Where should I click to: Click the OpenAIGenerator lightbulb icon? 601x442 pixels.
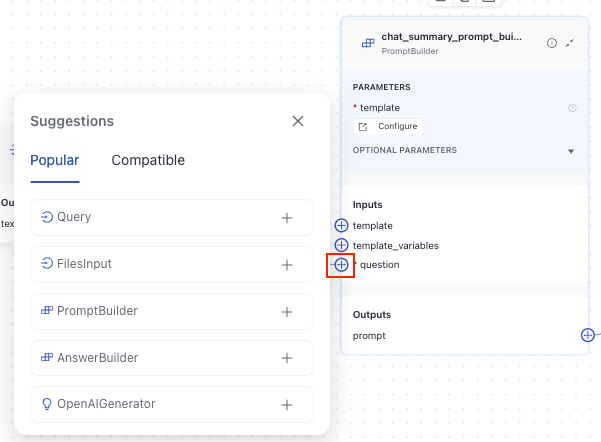(47, 404)
